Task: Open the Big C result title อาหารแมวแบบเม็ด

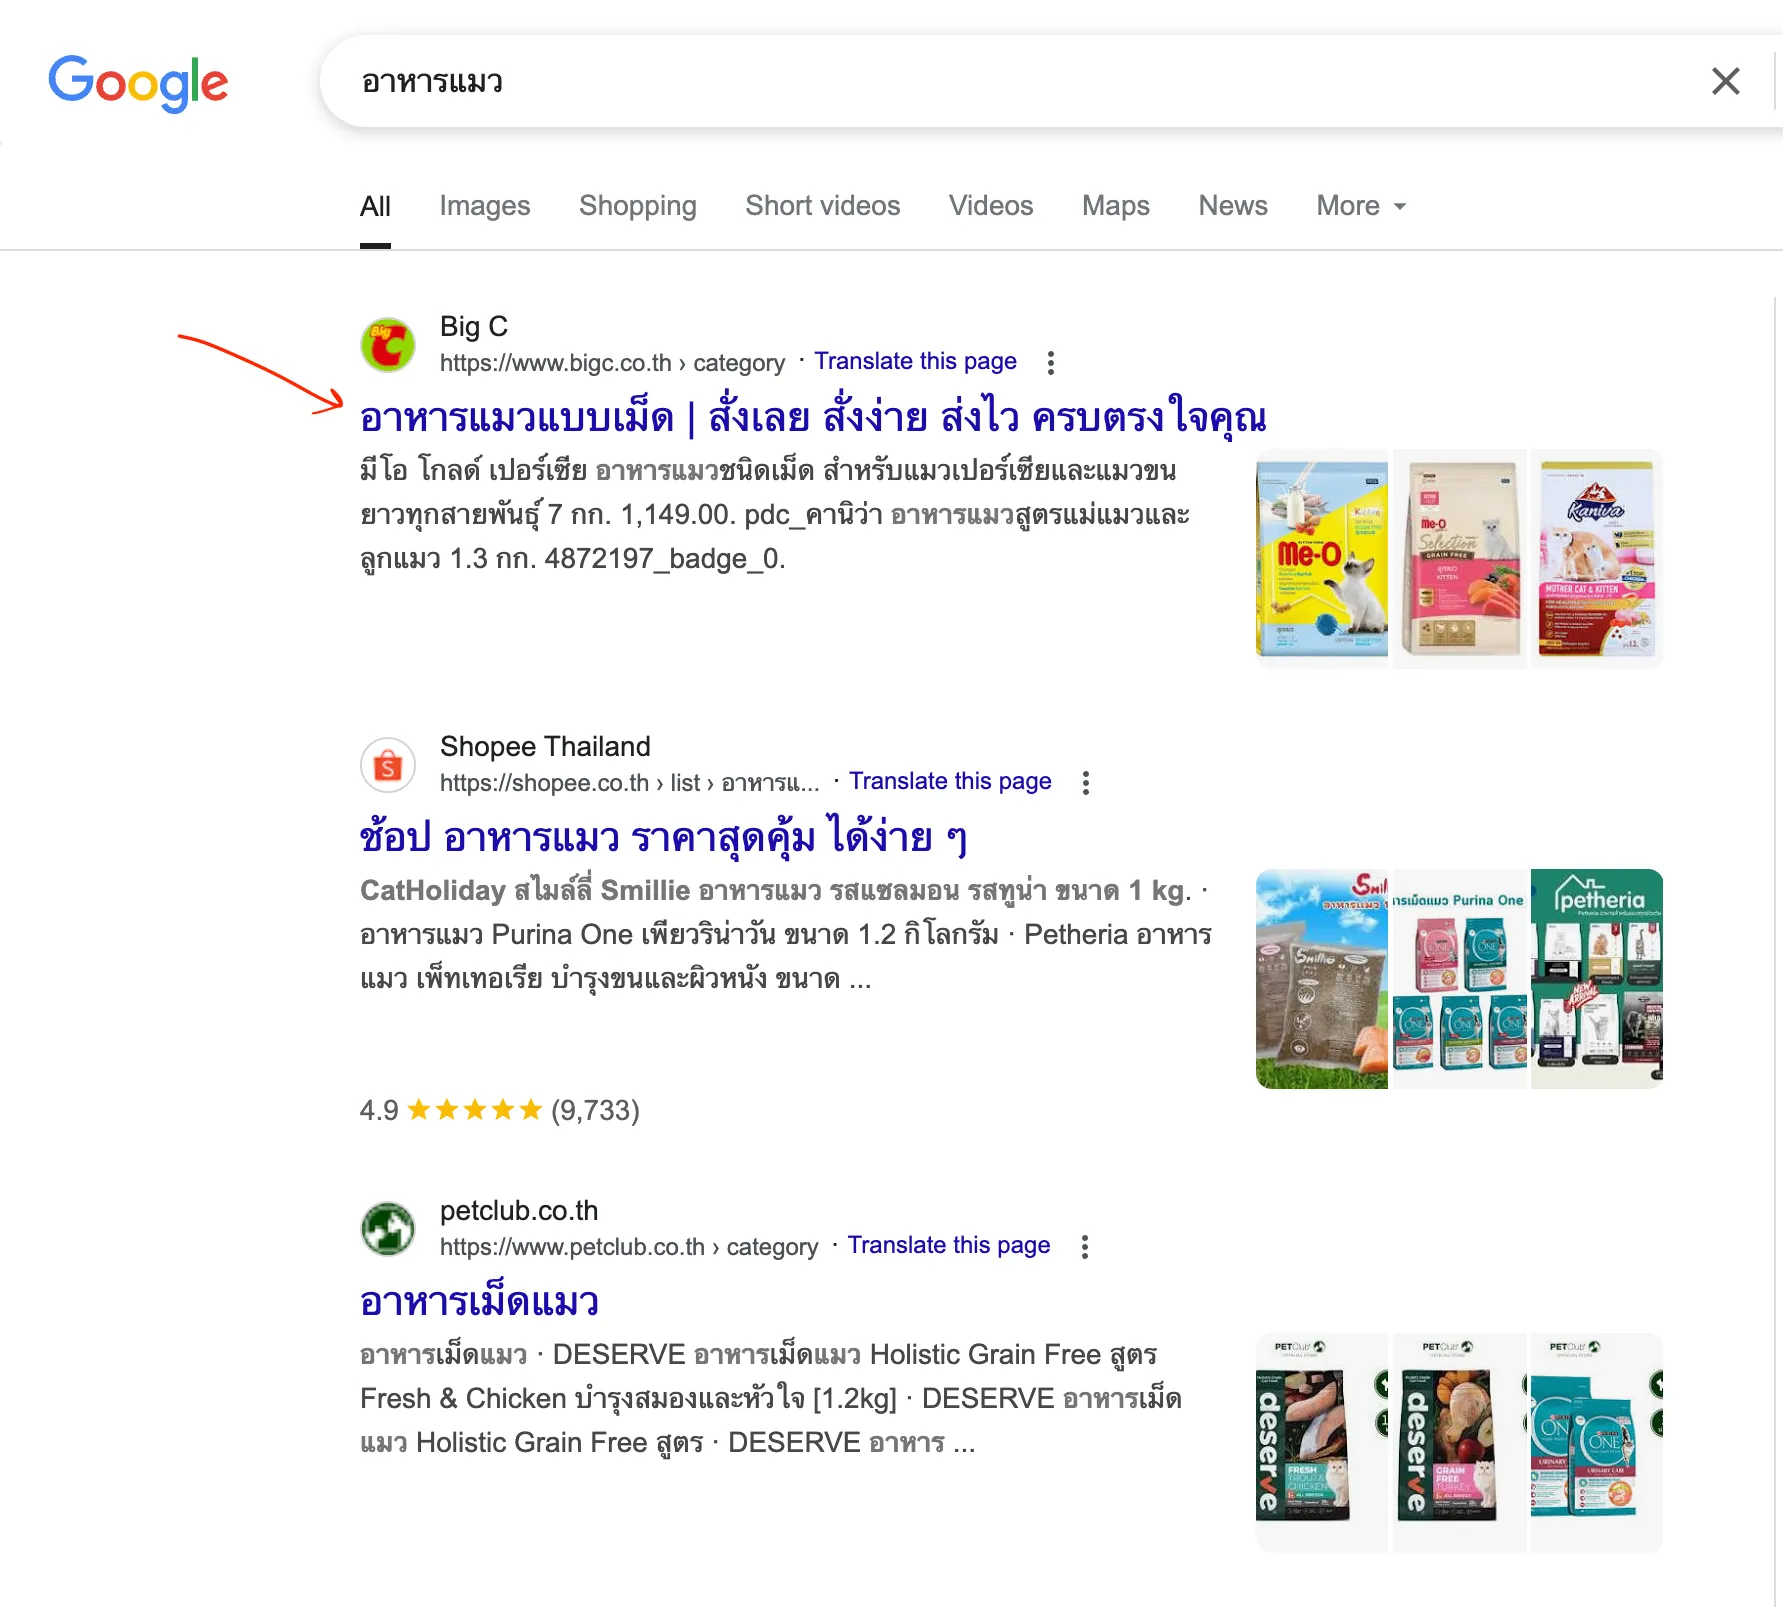Action: 813,418
